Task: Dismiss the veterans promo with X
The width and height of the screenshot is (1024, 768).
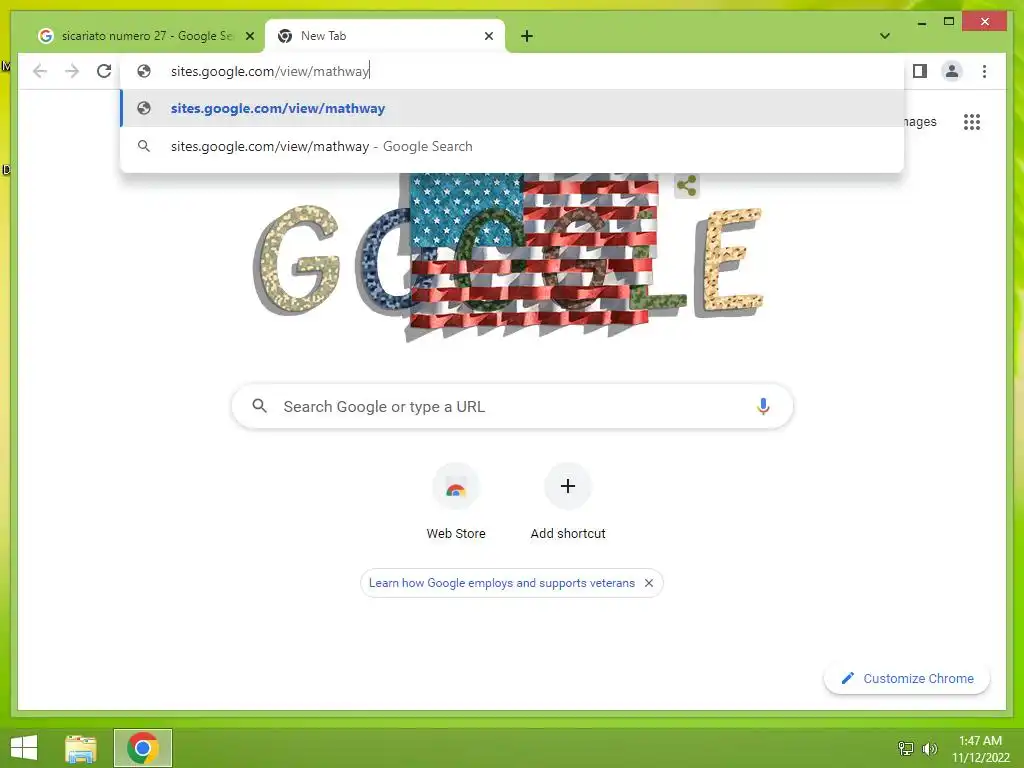Action: click(x=648, y=583)
